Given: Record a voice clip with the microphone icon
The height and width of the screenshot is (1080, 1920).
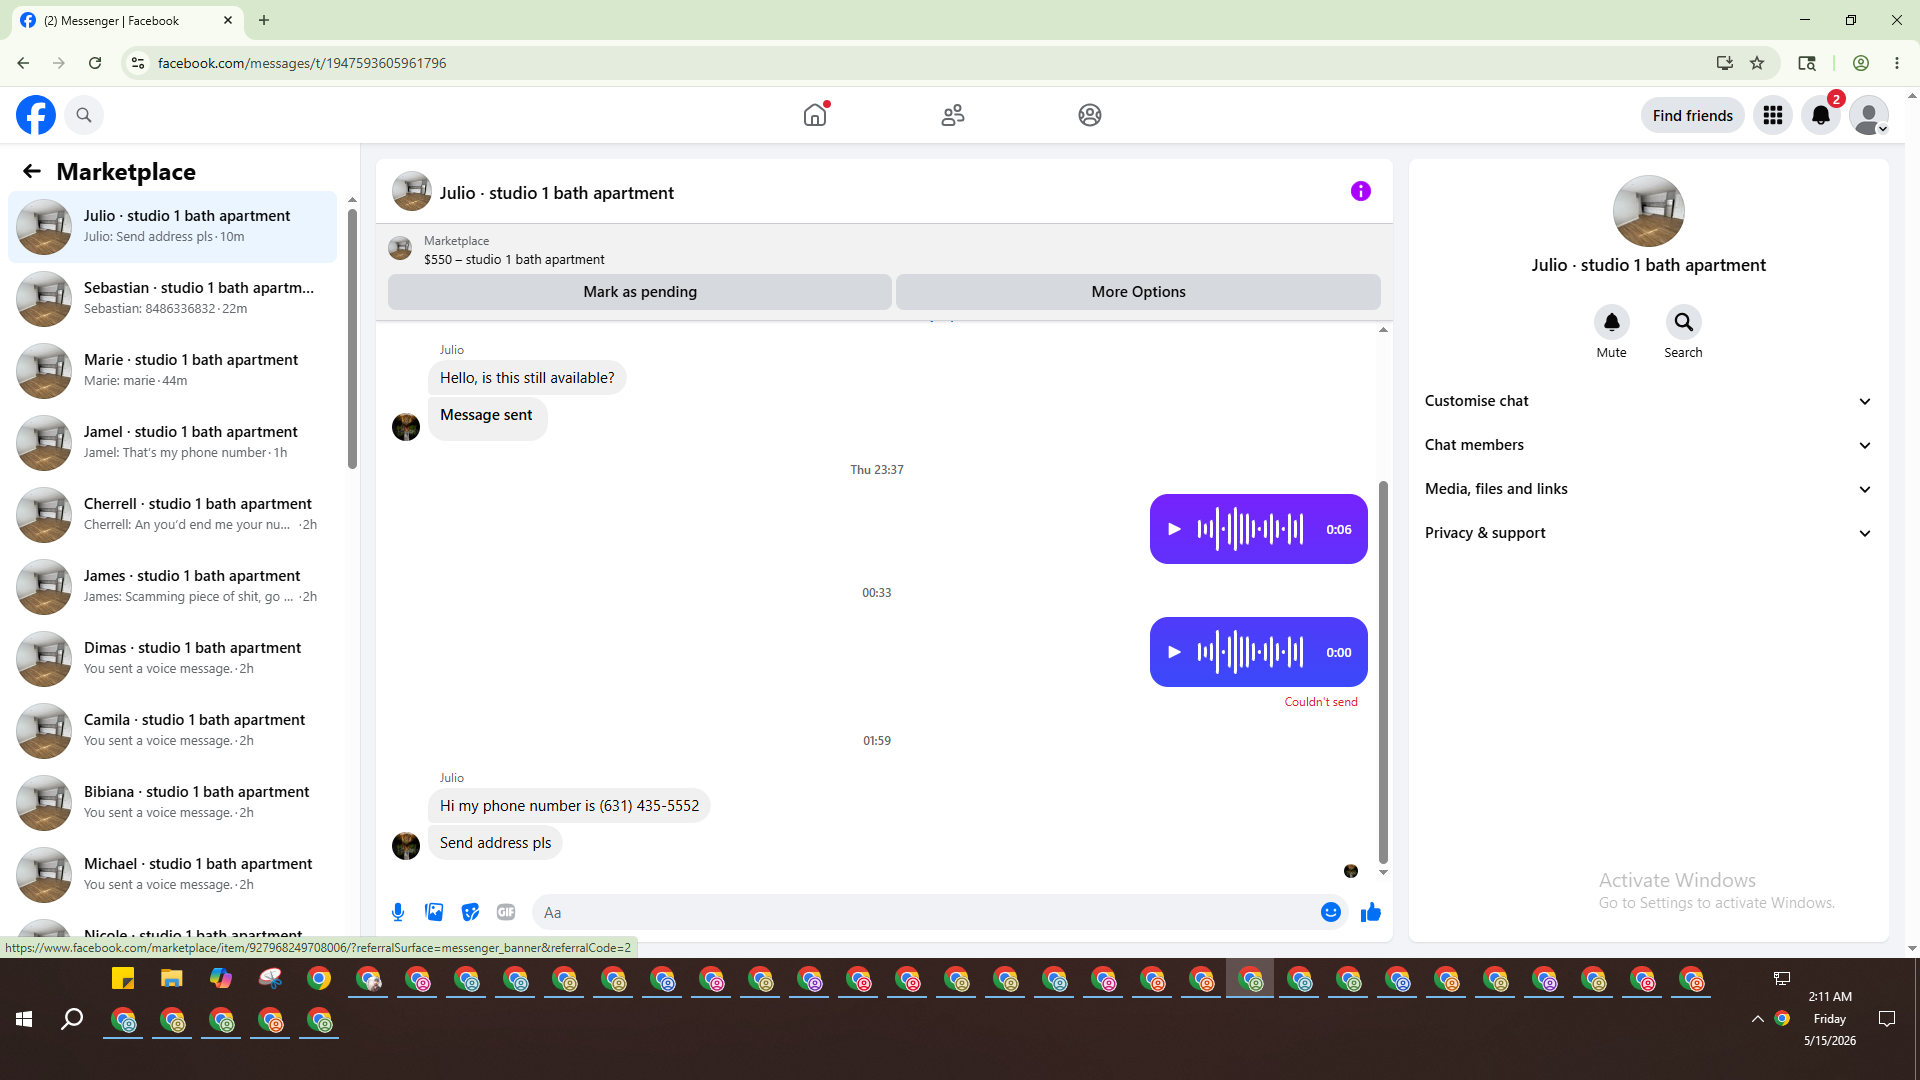Looking at the screenshot, I should [x=398, y=912].
